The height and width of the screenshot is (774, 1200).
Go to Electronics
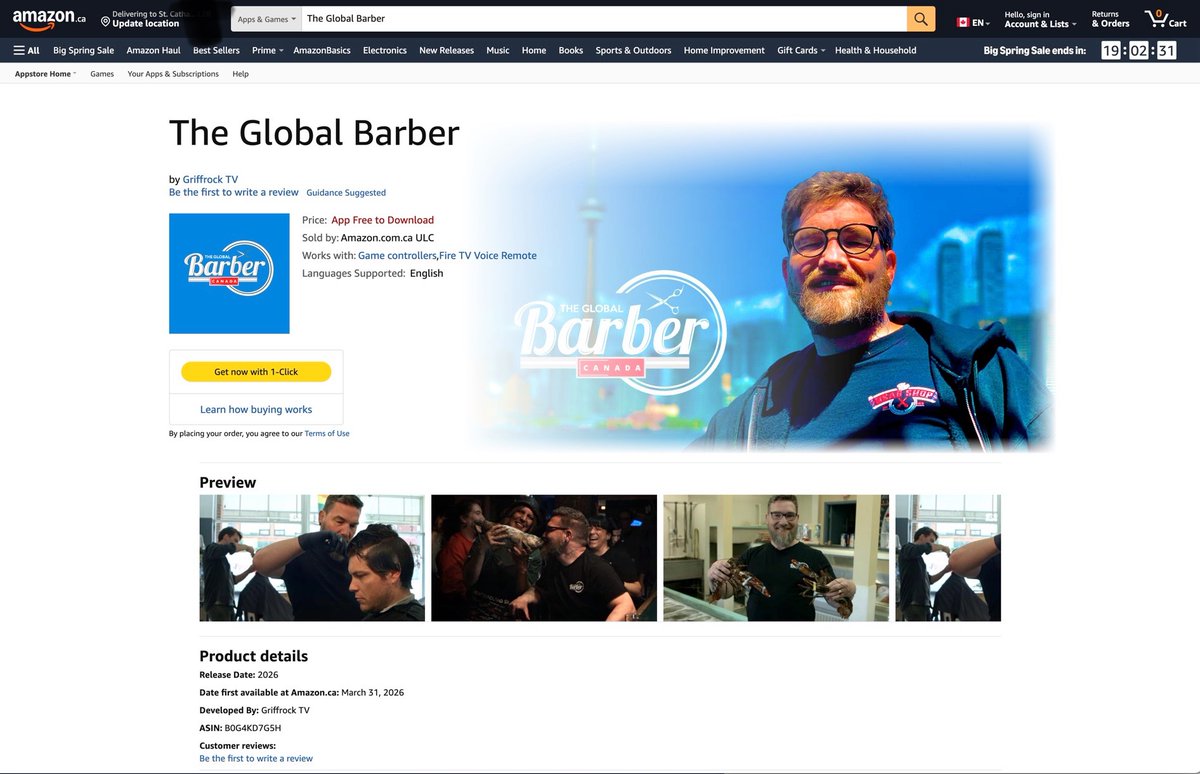pyautogui.click(x=385, y=50)
